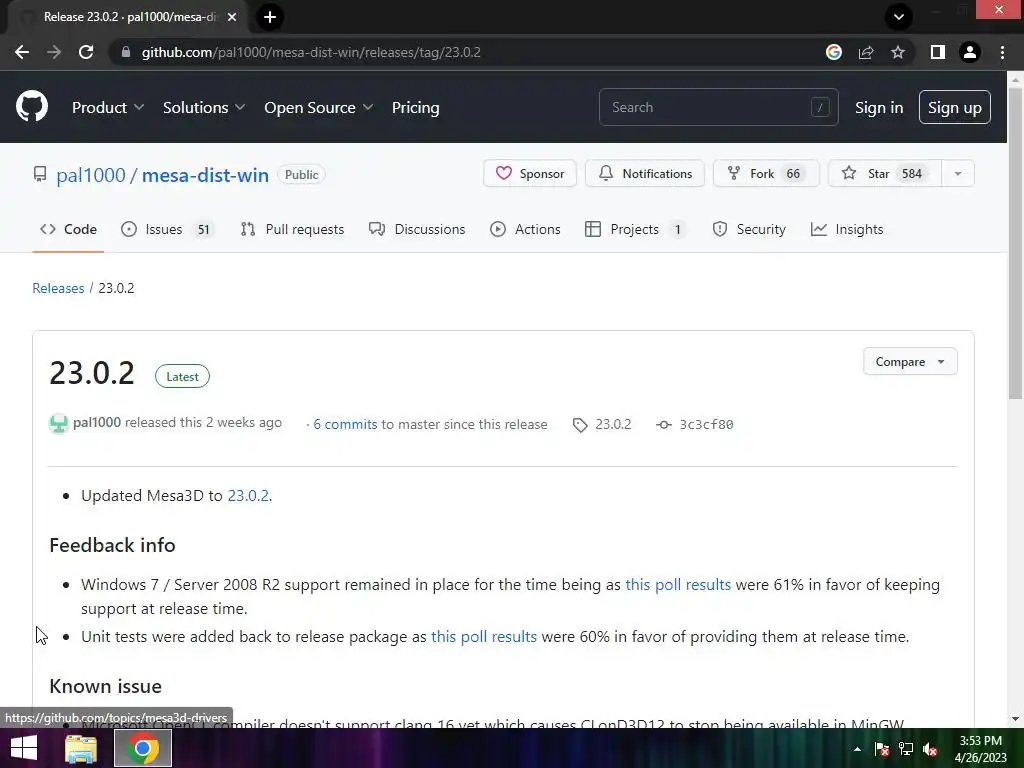This screenshot has width=1024, height=768.
Task: Expand the Product menu
Action: point(108,107)
